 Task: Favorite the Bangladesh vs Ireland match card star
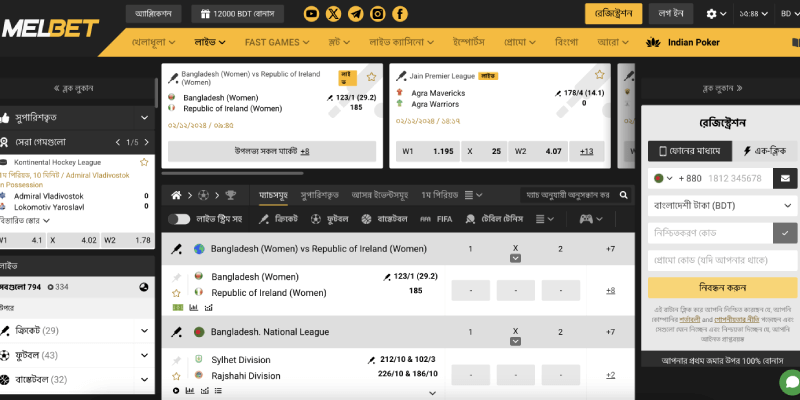(x=372, y=76)
